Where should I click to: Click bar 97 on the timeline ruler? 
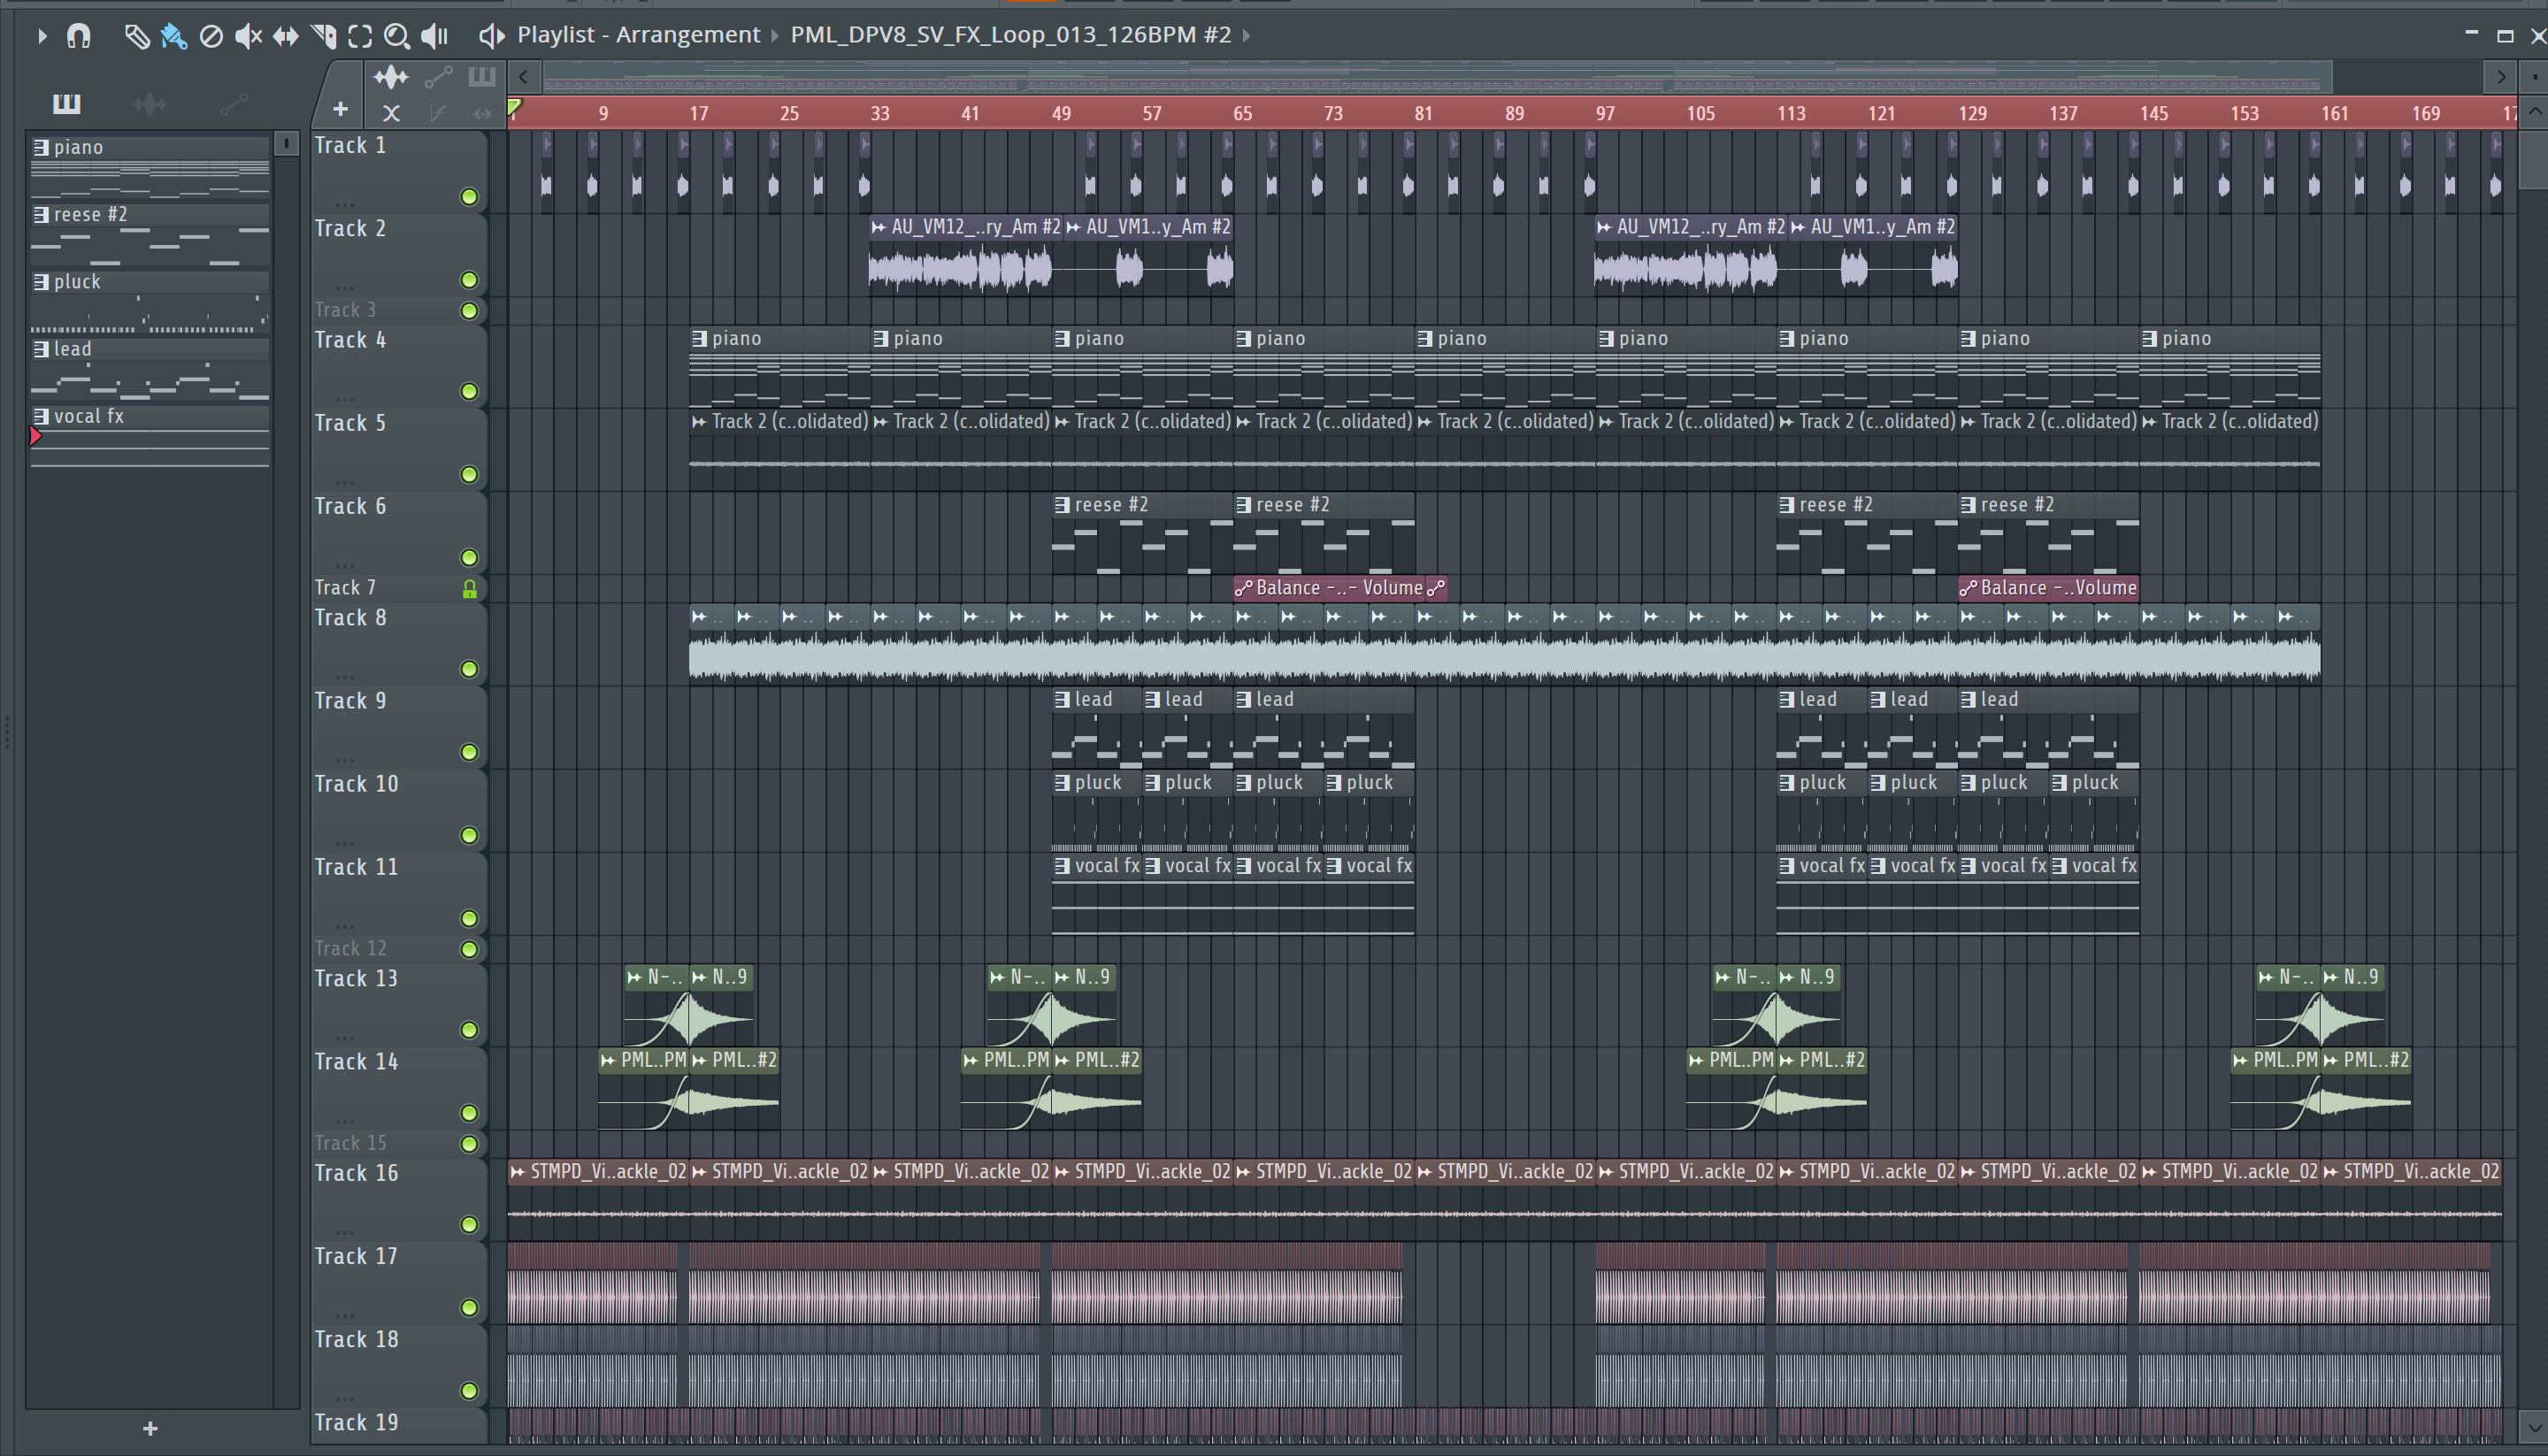pos(1605,113)
